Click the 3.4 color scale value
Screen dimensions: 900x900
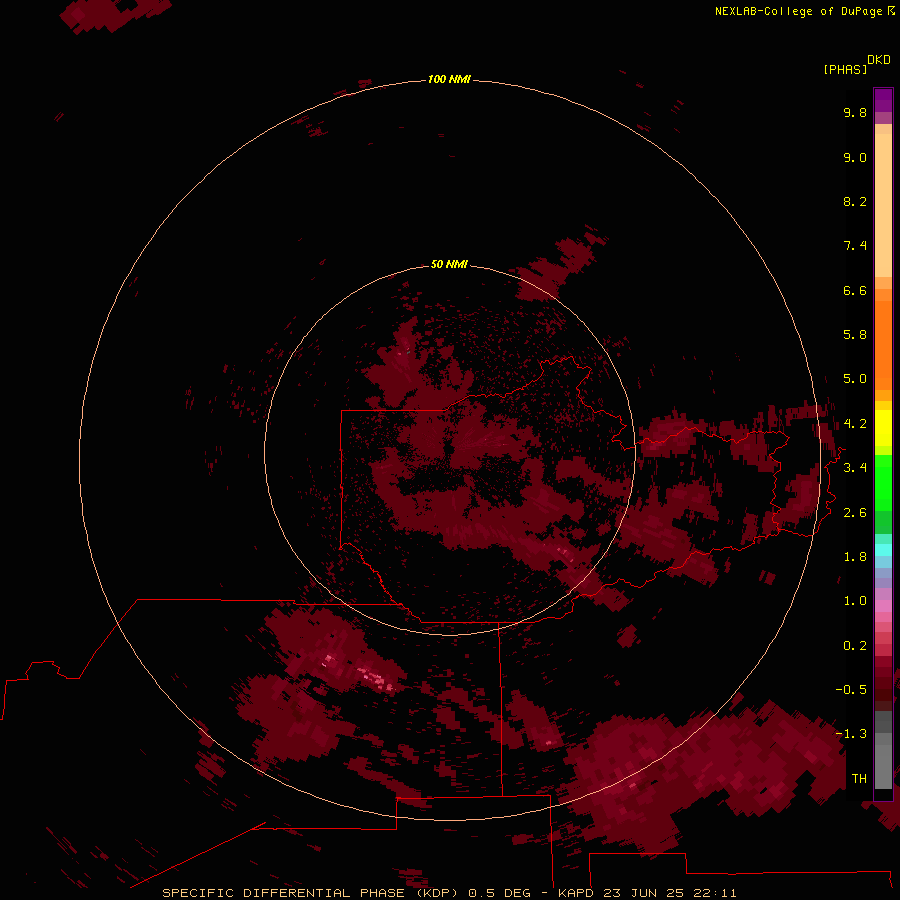click(855, 468)
